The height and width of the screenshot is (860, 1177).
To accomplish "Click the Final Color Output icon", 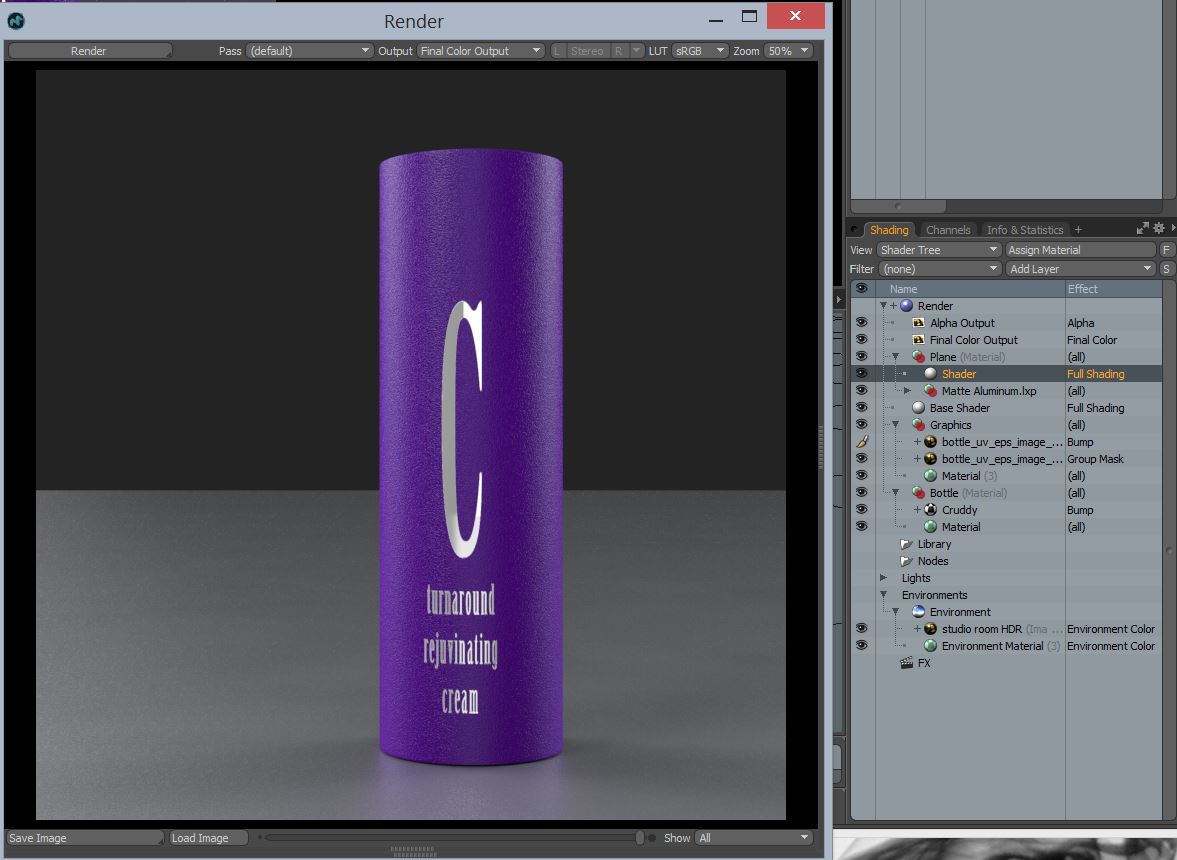I will coord(918,340).
